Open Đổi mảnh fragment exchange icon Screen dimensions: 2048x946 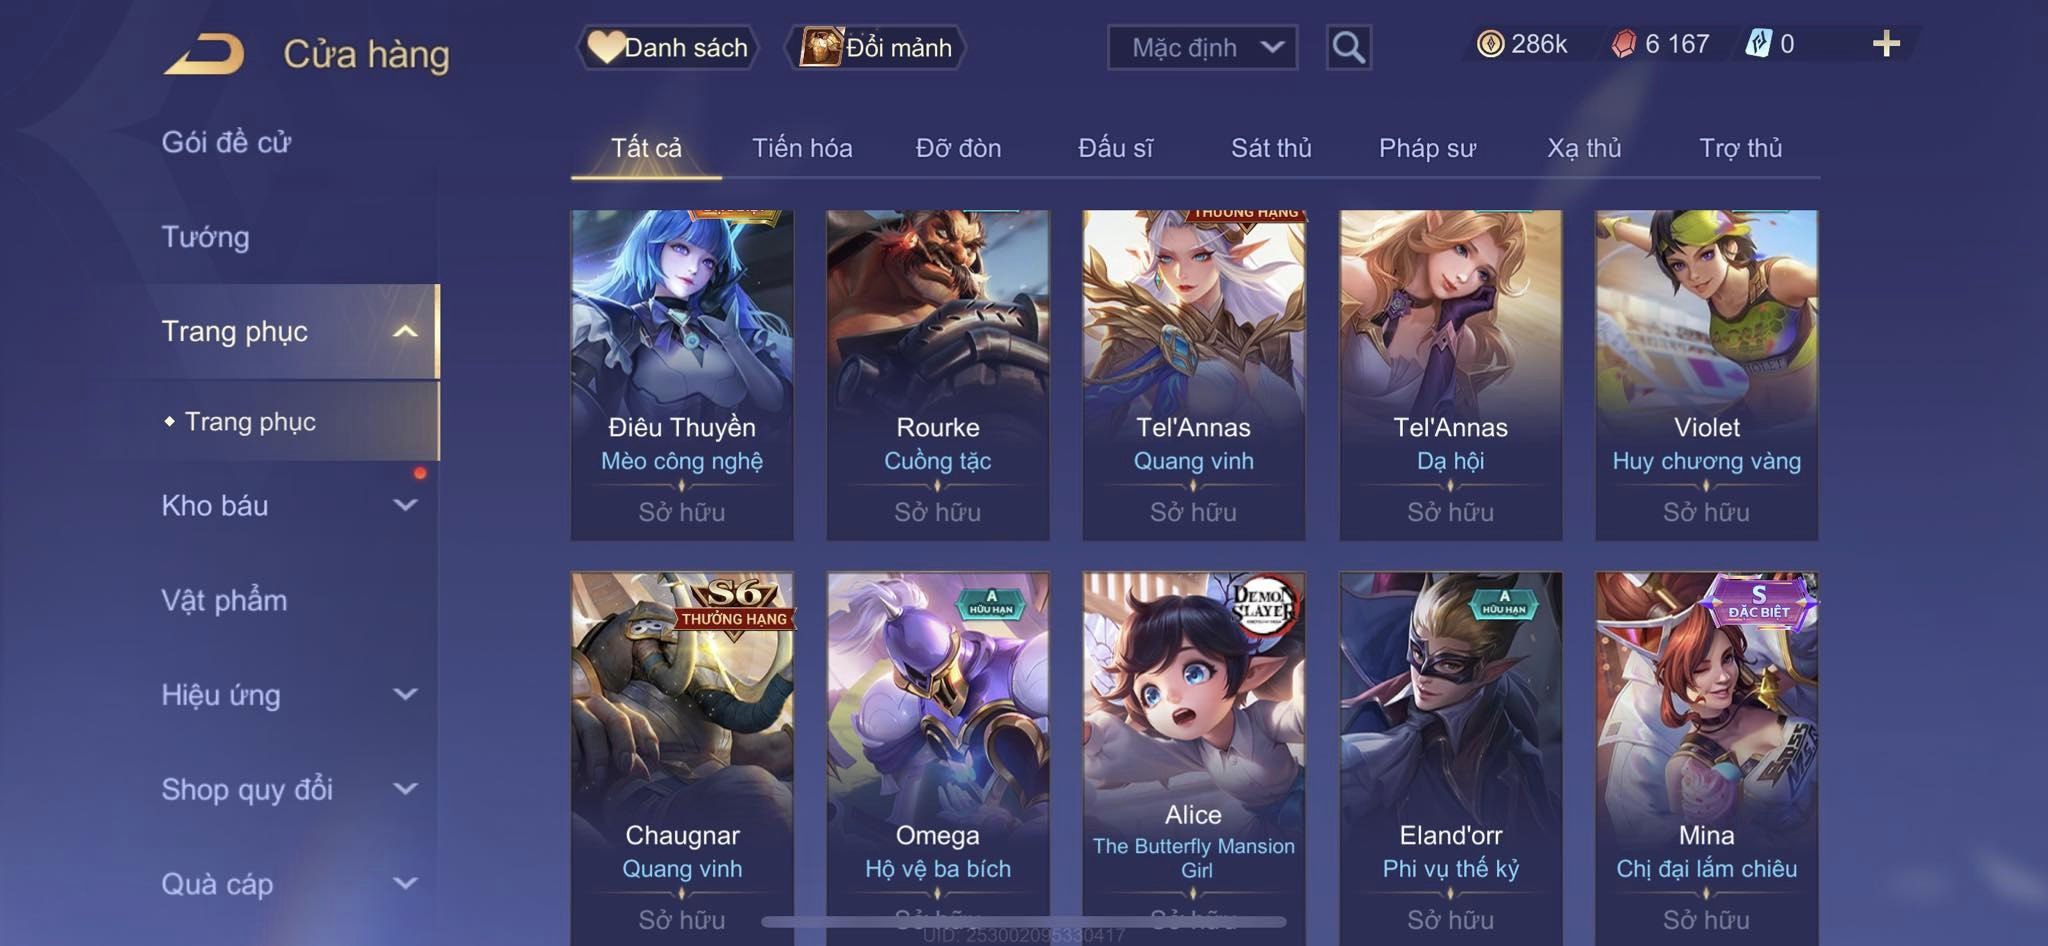pos(821,47)
